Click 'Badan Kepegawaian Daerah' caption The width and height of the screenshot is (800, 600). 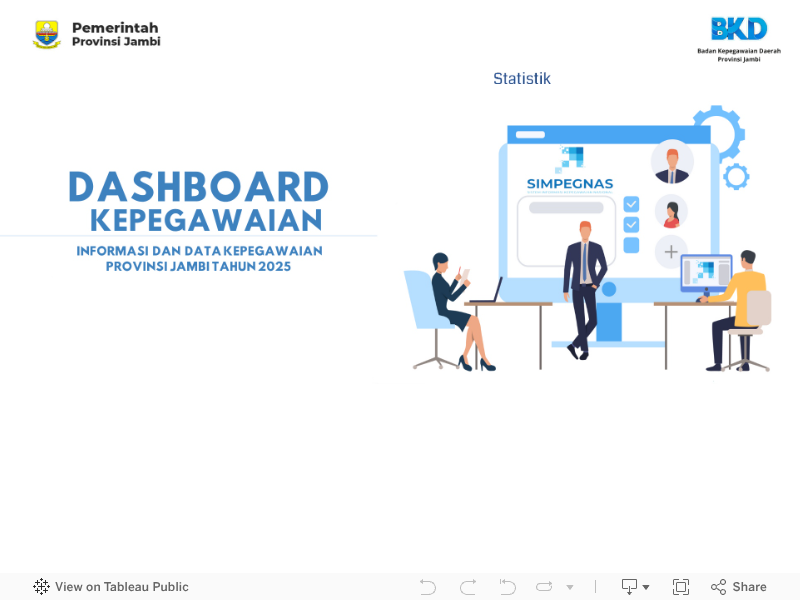tap(739, 51)
